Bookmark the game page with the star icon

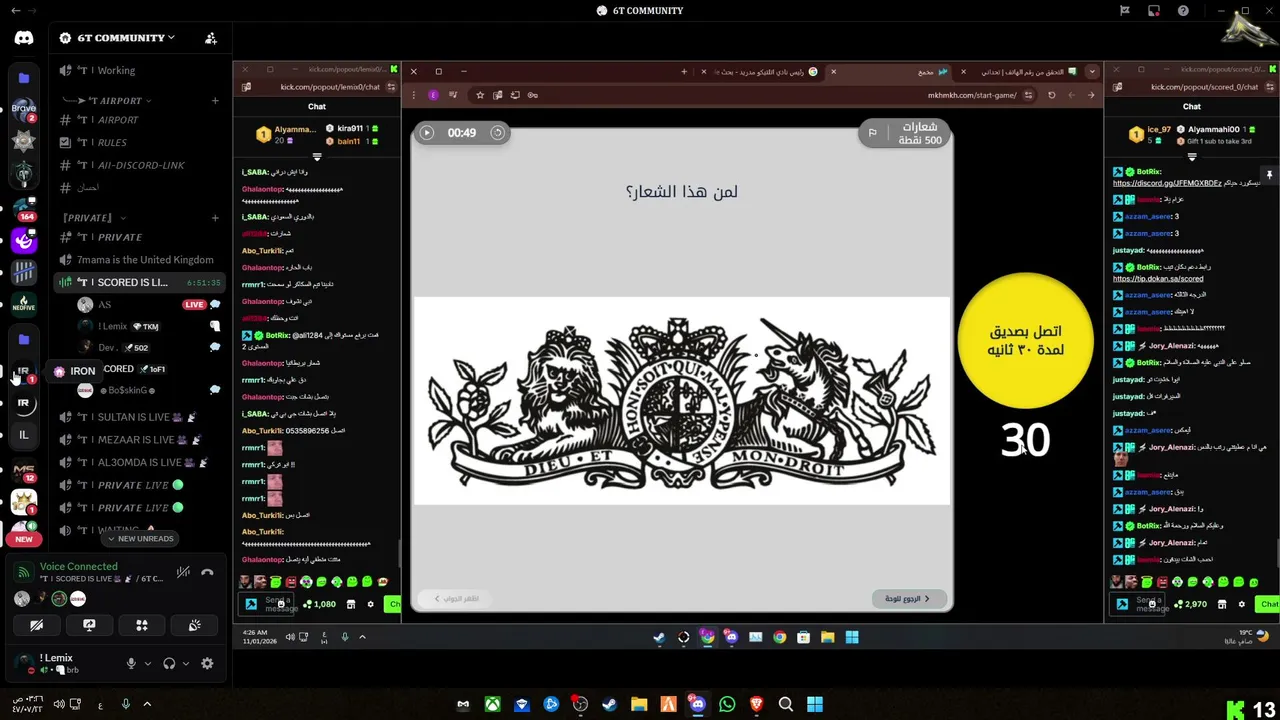[480, 95]
